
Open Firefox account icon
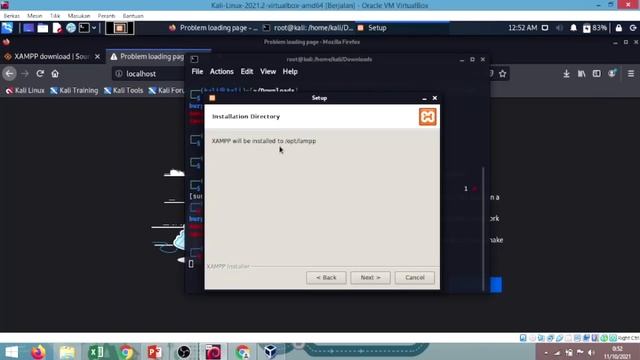coord(612,74)
